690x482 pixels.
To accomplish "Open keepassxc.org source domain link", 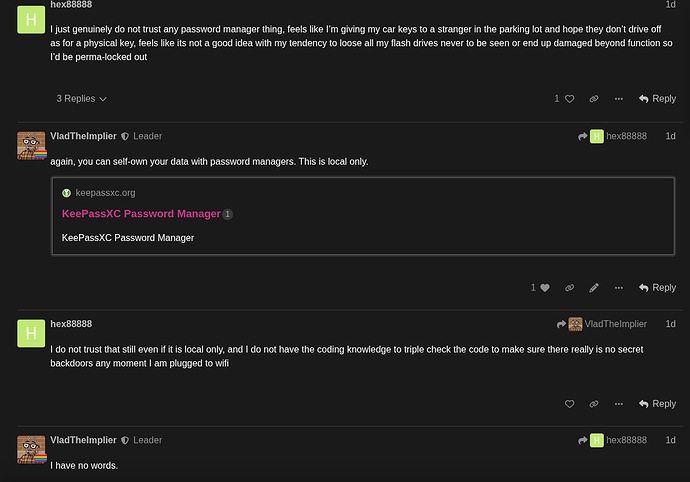I will click(x=105, y=193).
